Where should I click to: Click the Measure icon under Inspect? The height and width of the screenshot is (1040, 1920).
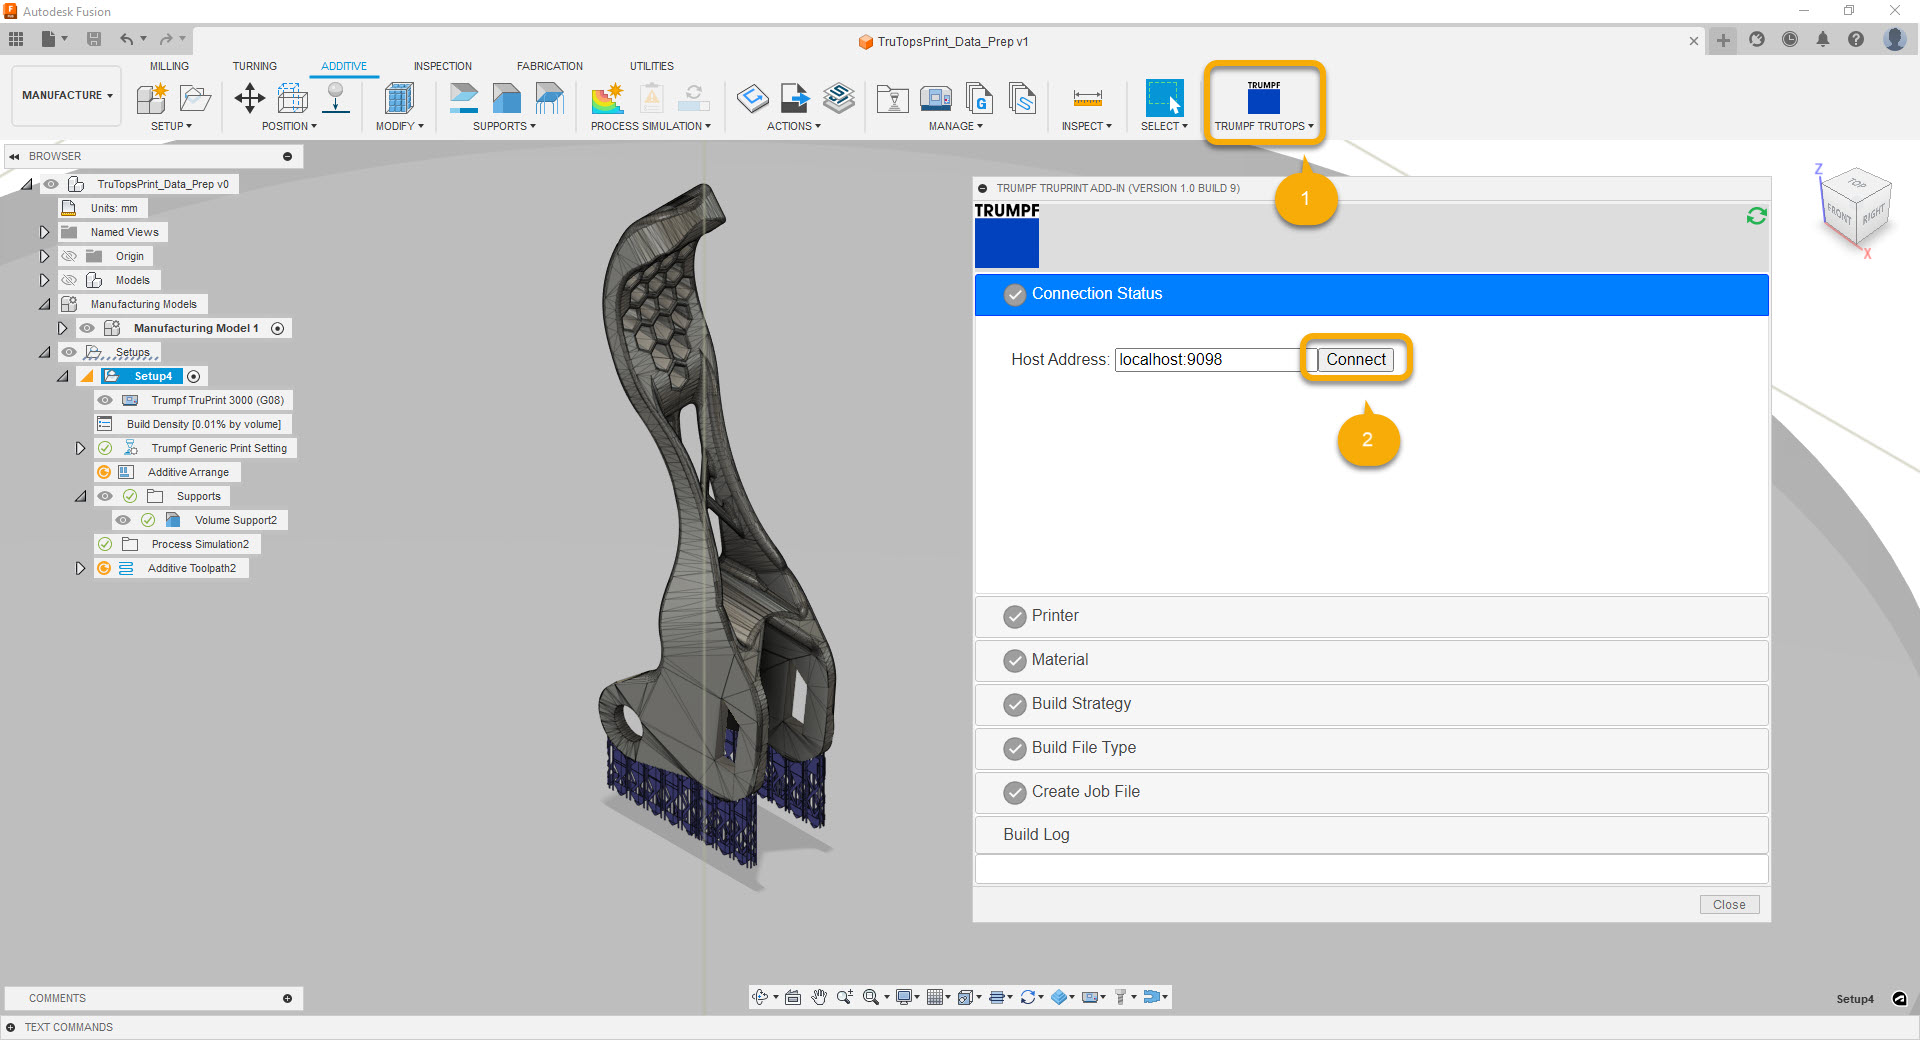click(1087, 98)
